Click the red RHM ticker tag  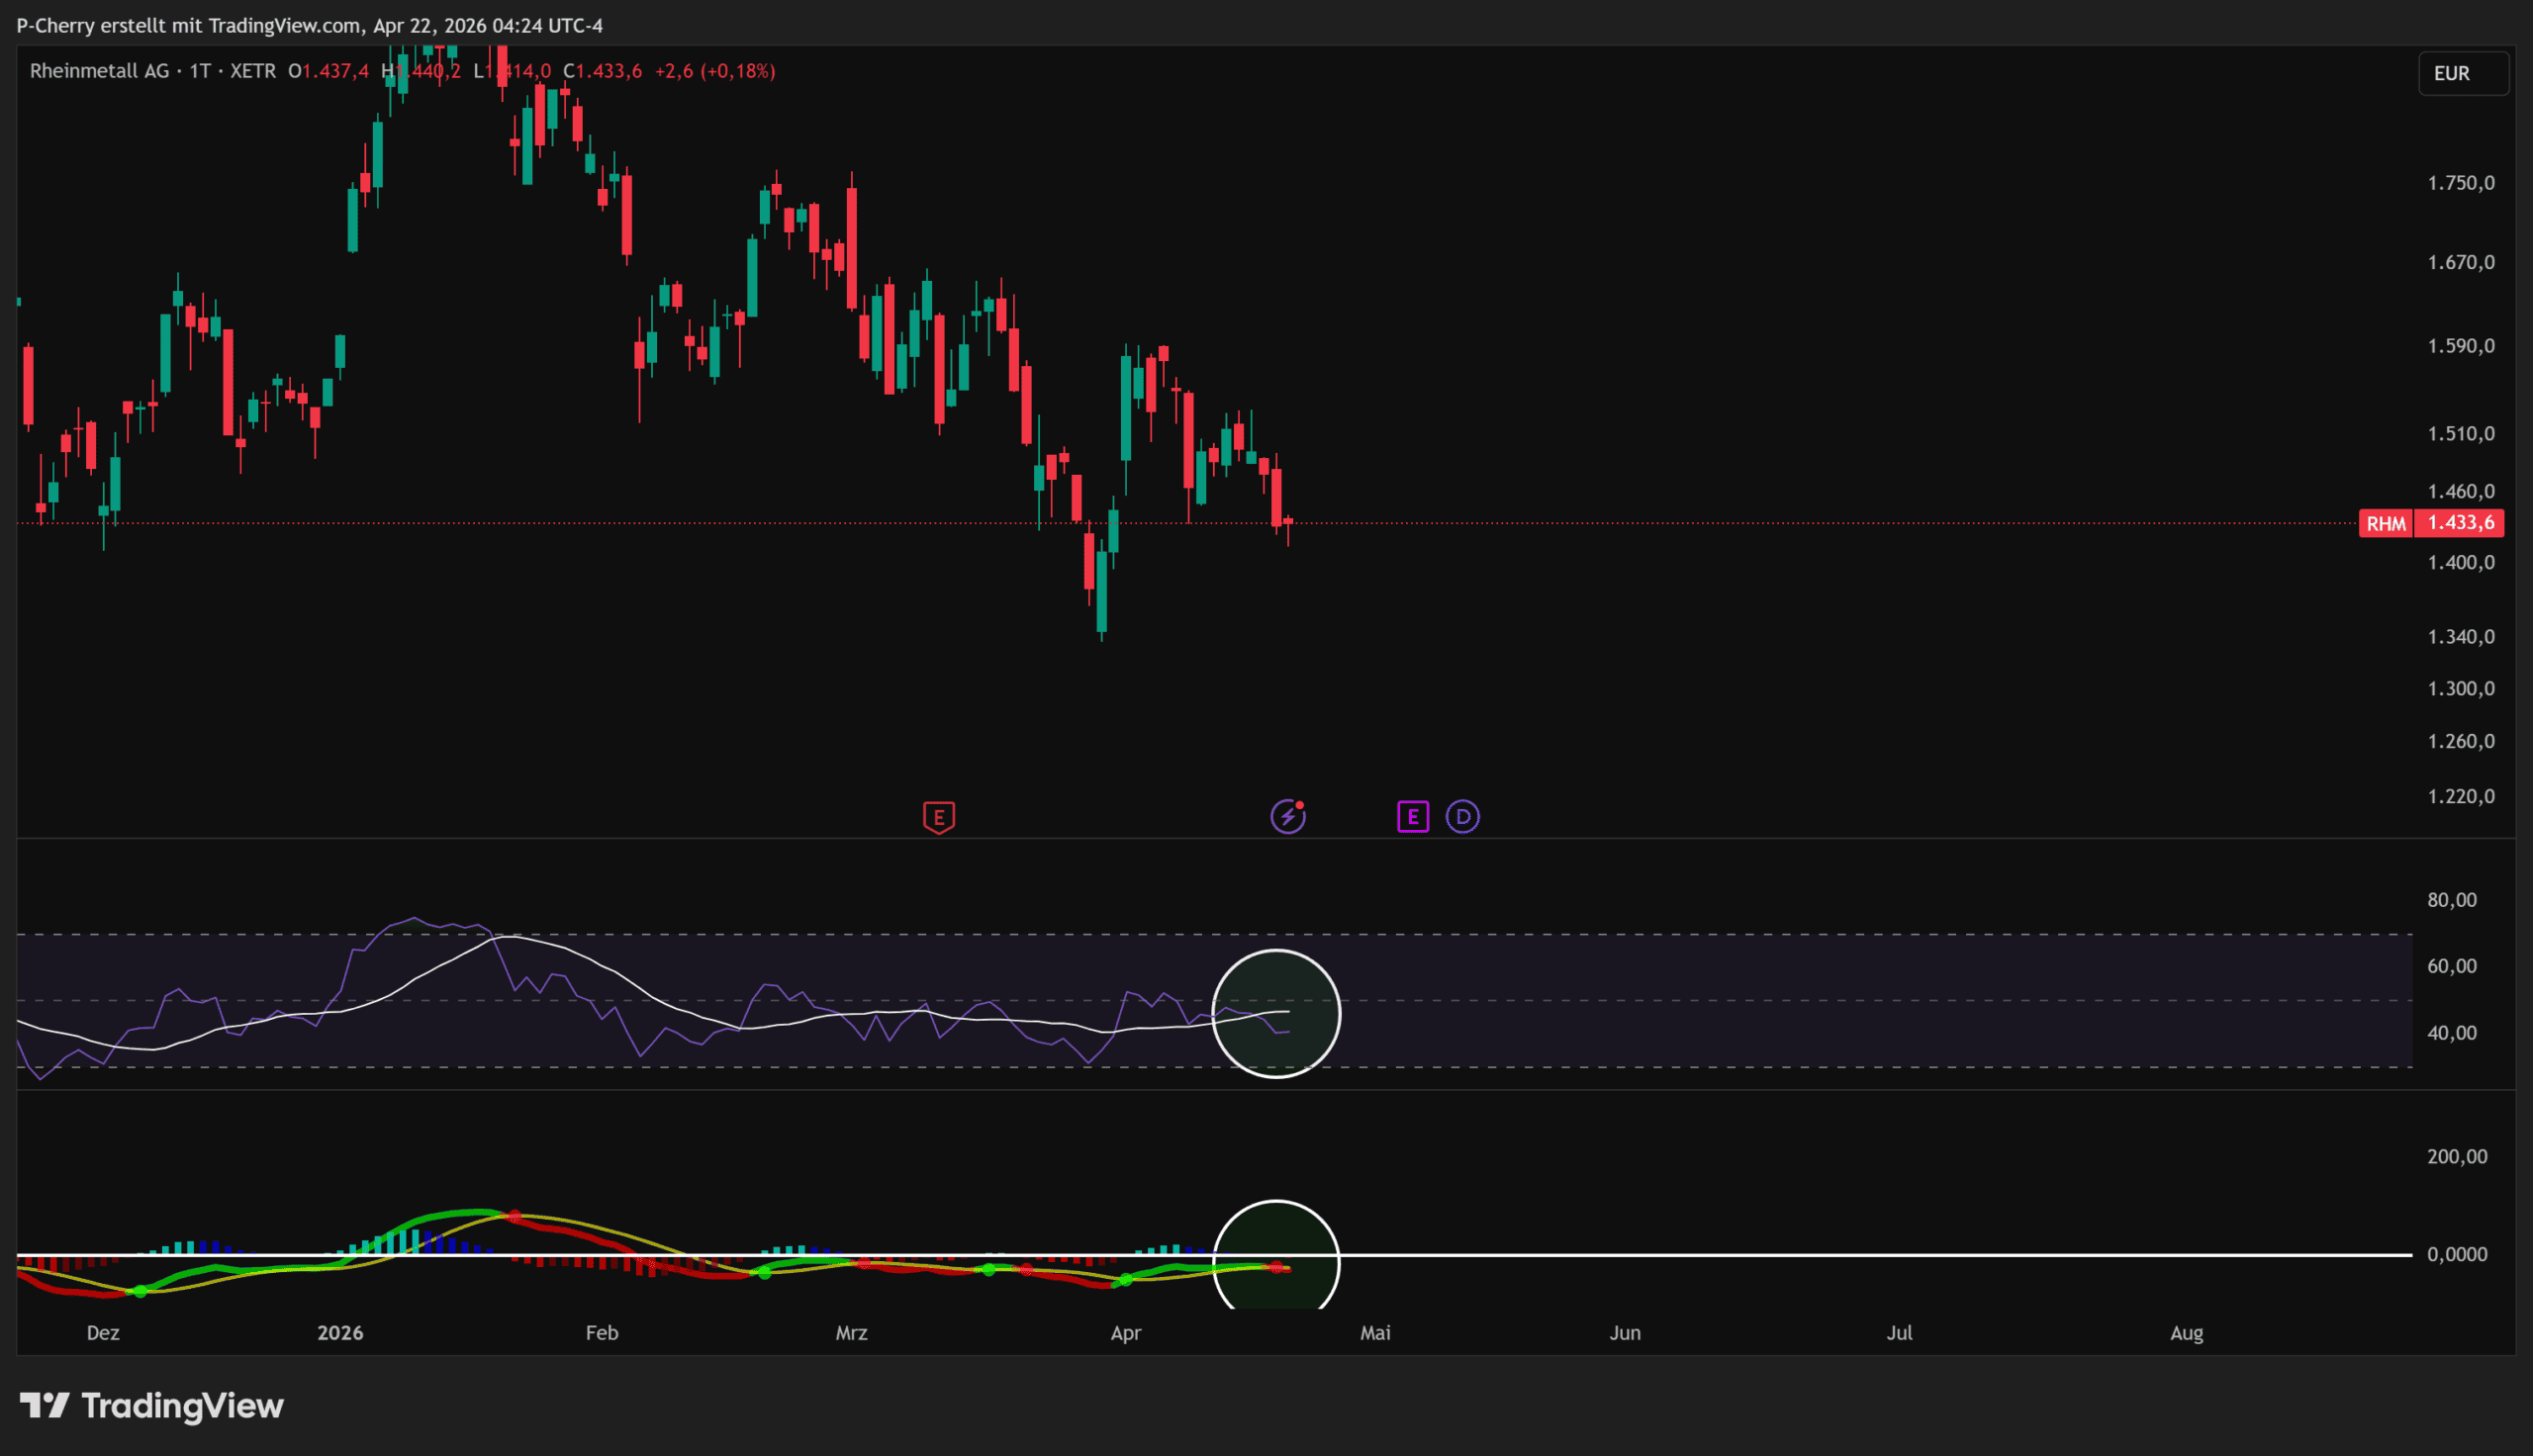(2385, 523)
